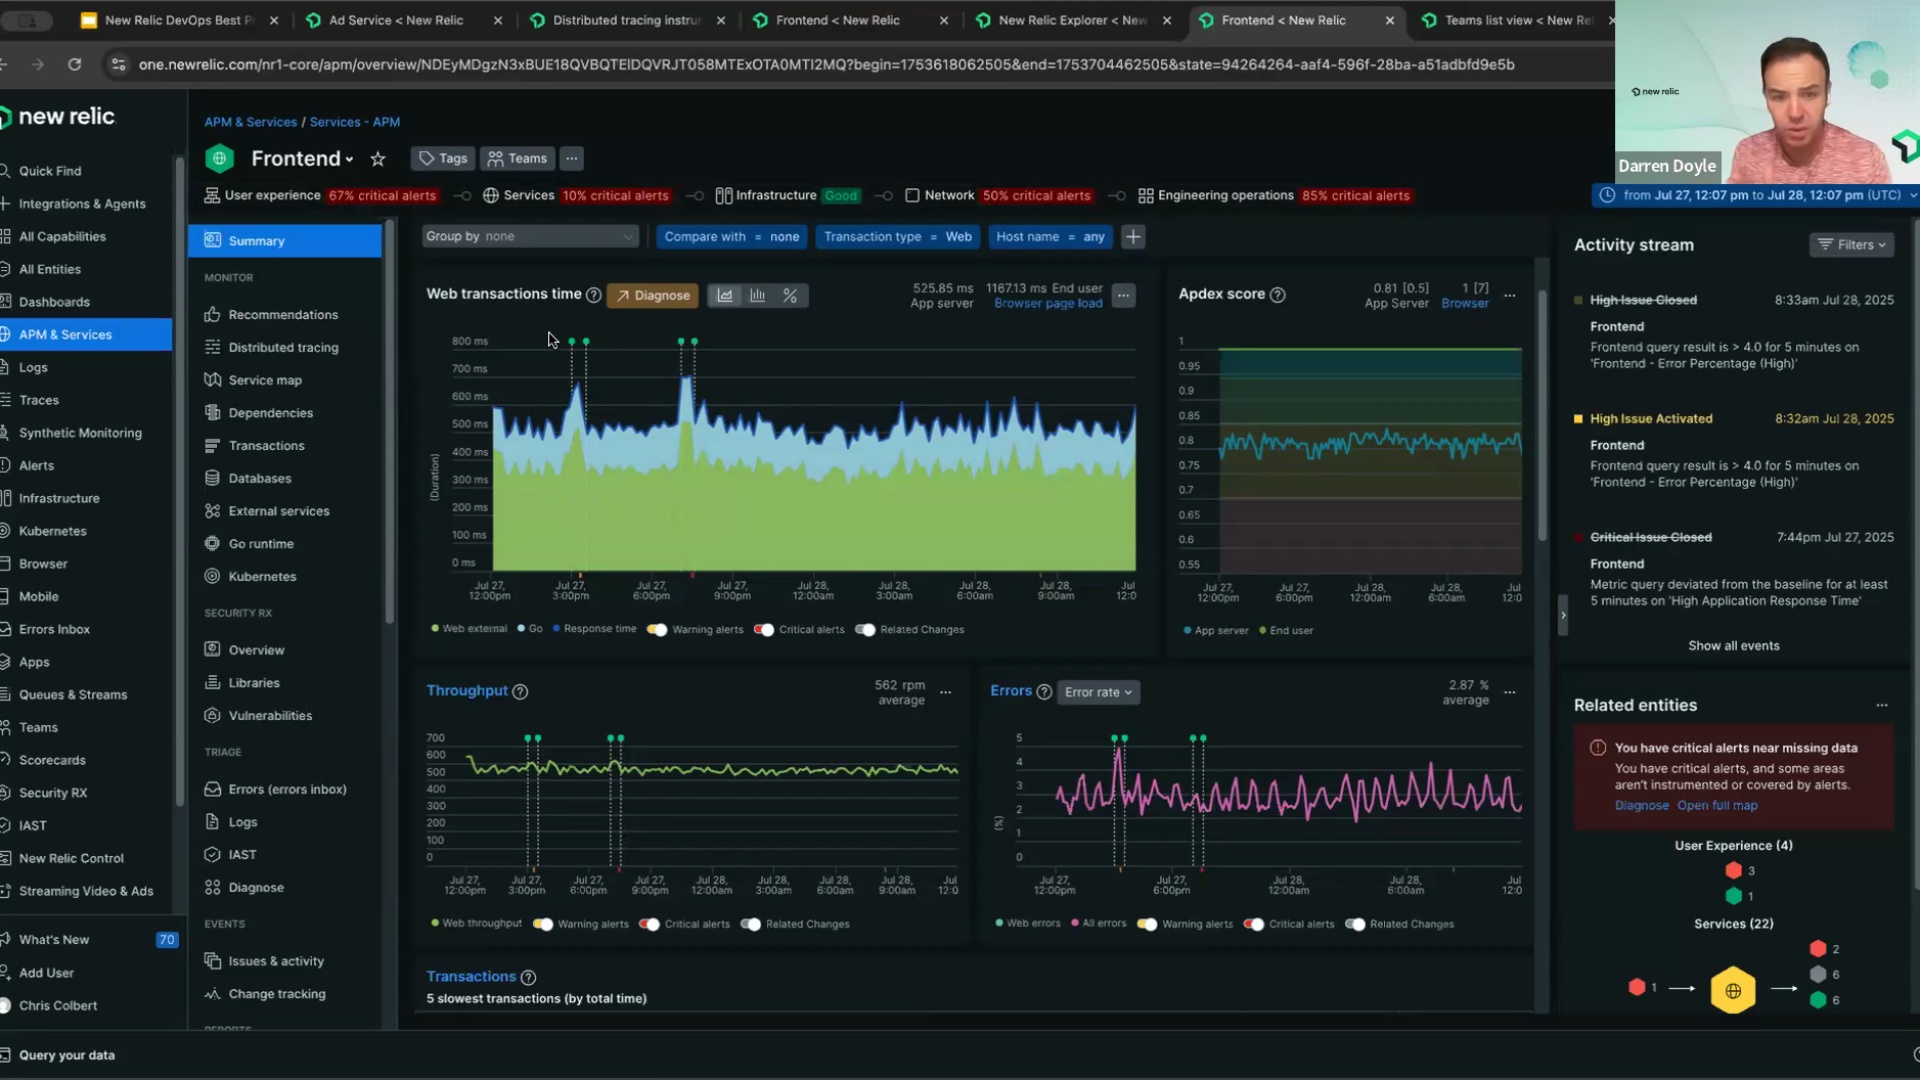This screenshot has width=1920, height=1080.
Task: Open the Databases page
Action: point(260,479)
